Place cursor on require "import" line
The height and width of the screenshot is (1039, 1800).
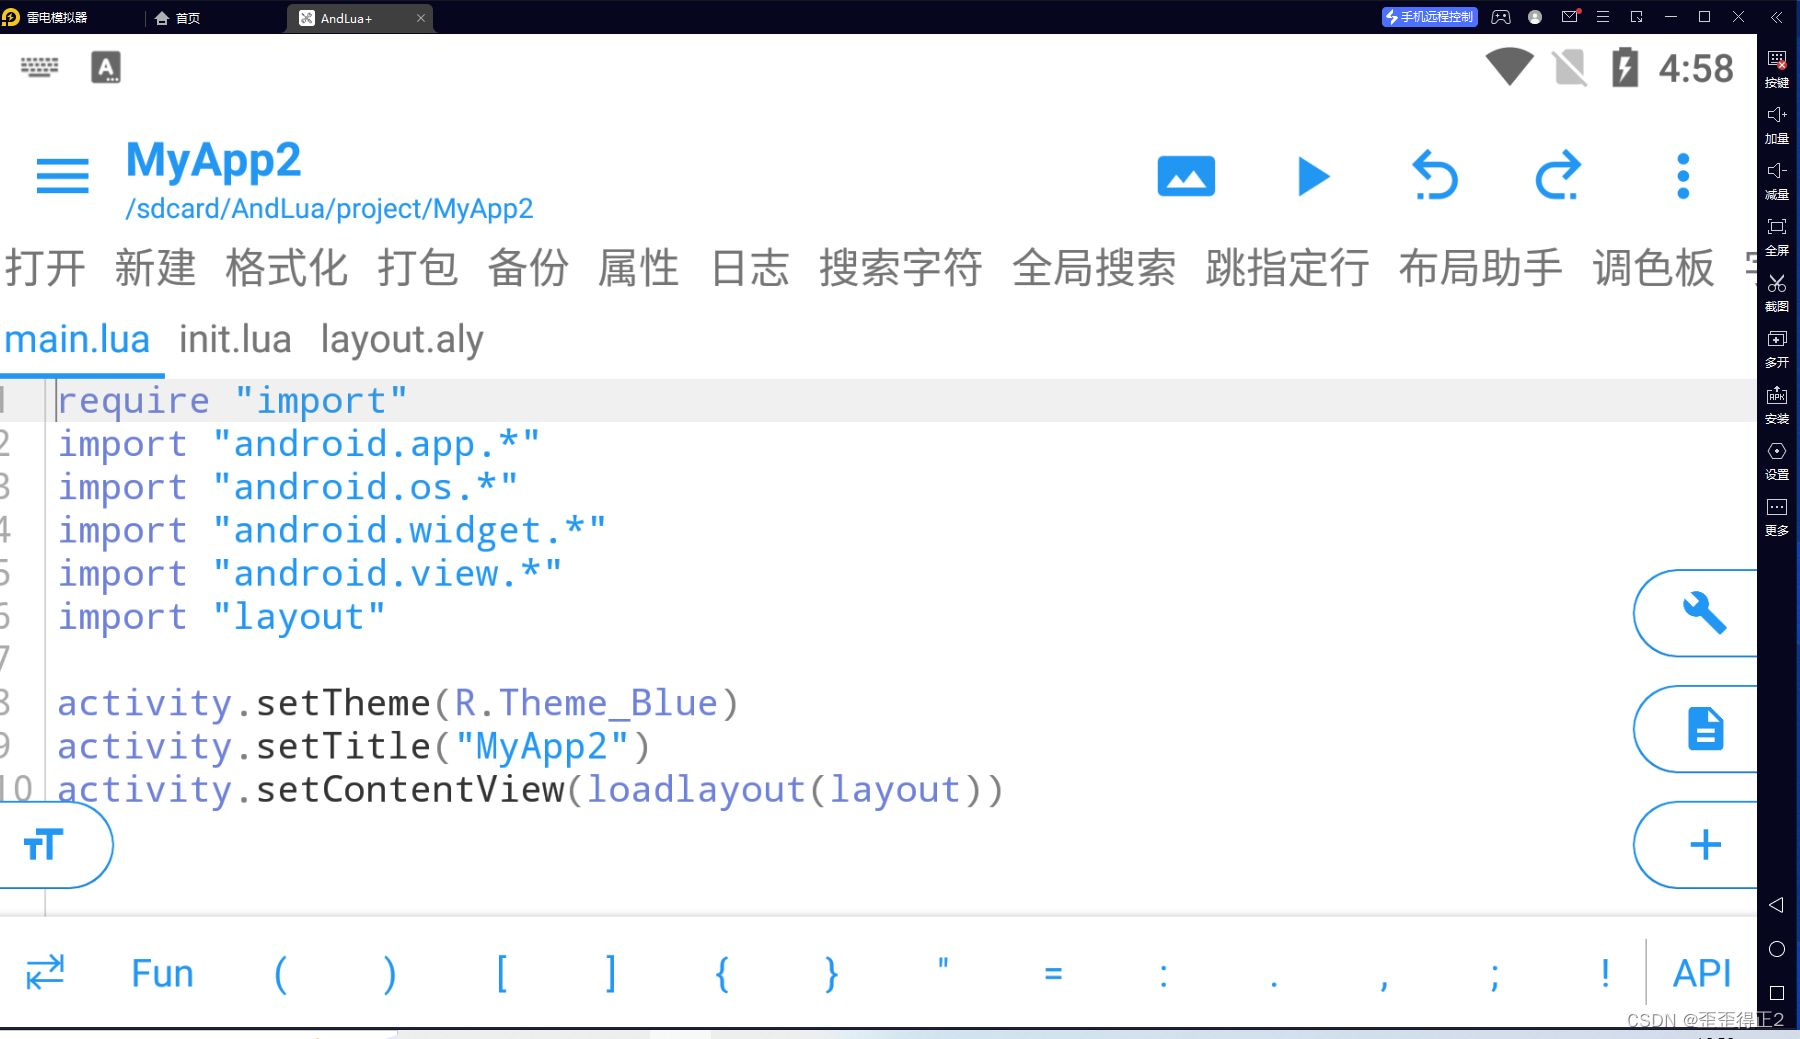[x=232, y=400]
